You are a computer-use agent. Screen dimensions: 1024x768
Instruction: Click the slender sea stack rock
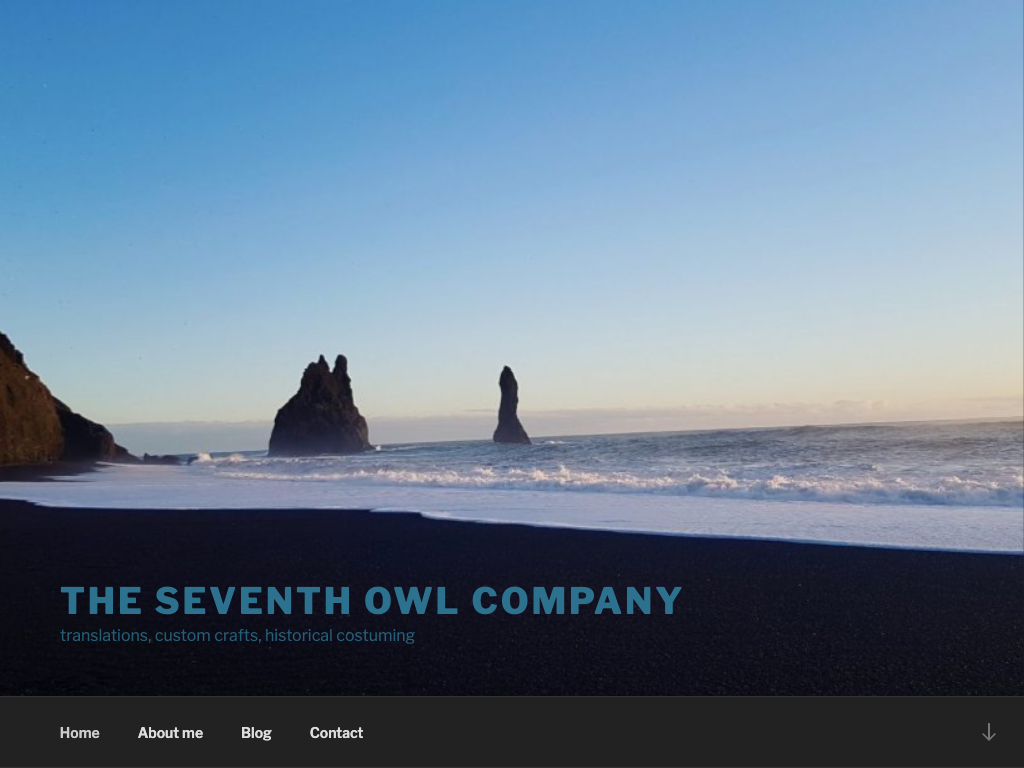pos(510,406)
